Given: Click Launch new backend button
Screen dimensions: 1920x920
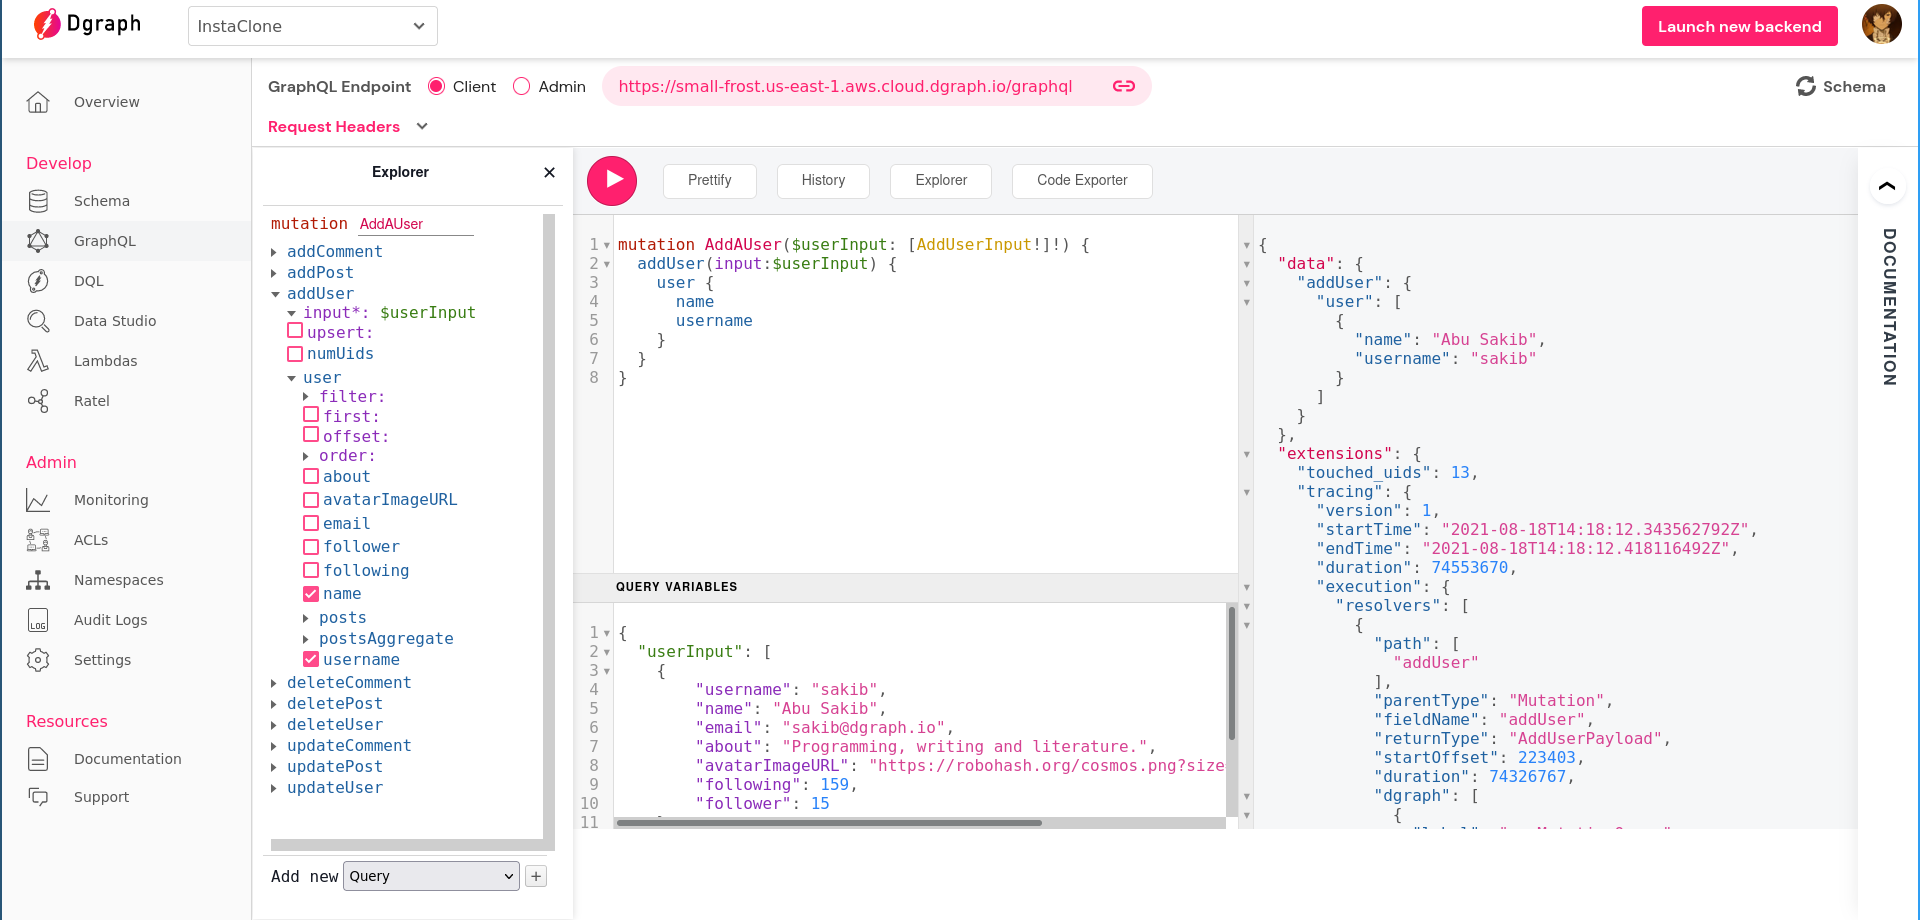Looking at the screenshot, I should [1740, 26].
